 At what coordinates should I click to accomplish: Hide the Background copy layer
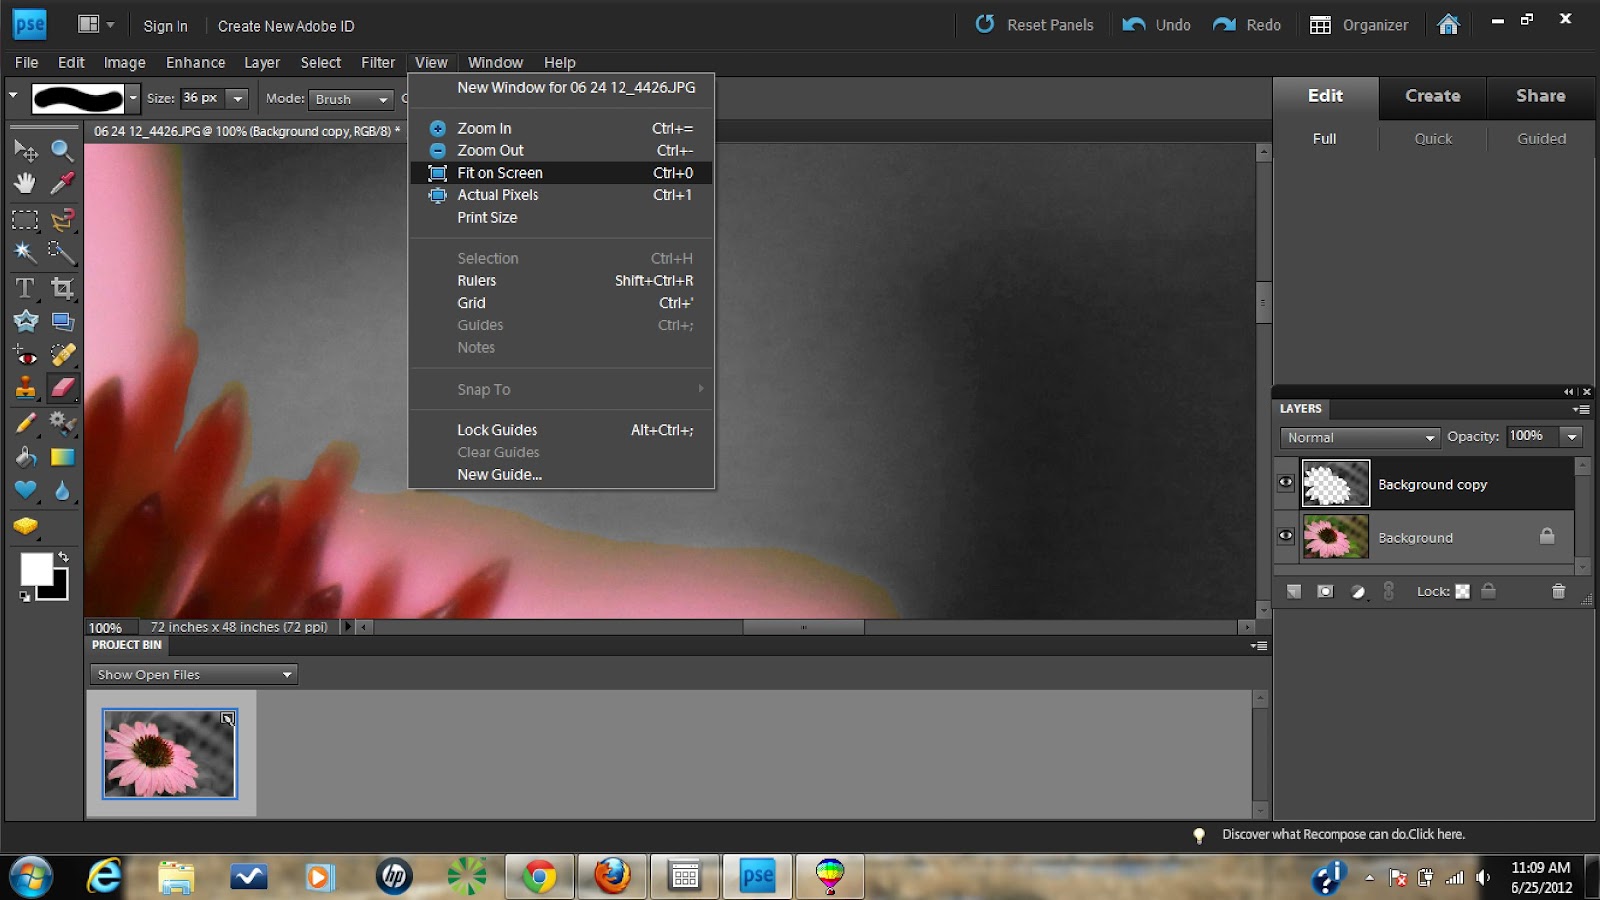pos(1287,482)
